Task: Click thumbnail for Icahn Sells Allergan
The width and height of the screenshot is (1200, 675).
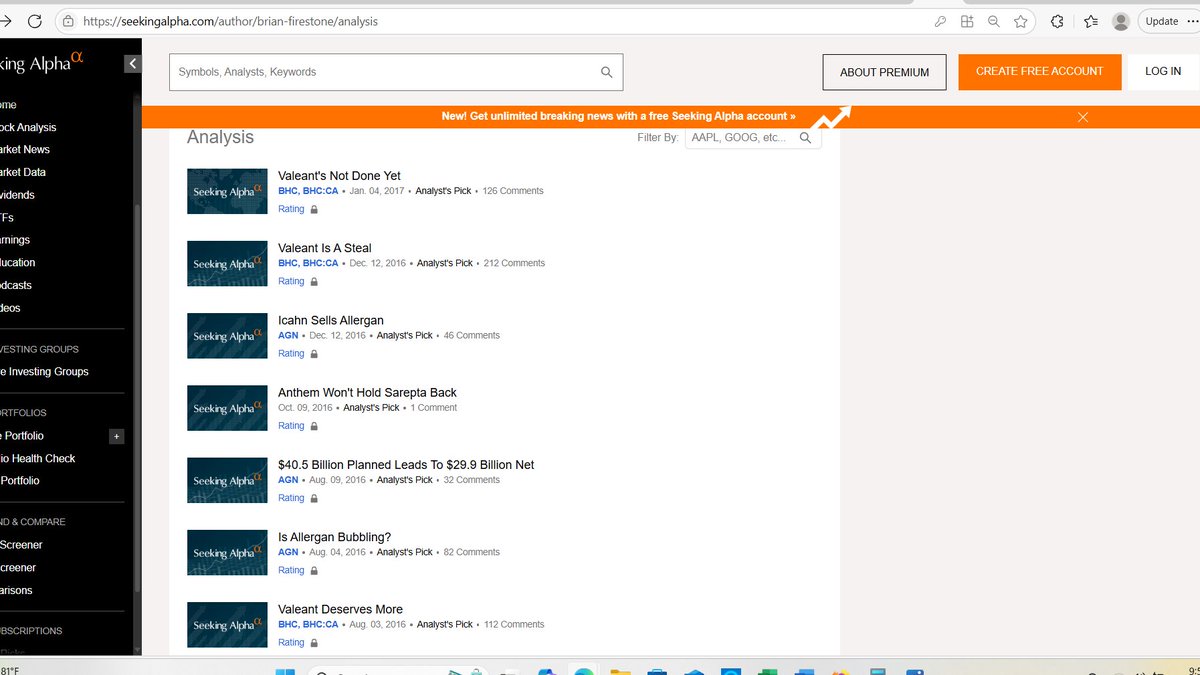Action: pos(227,335)
